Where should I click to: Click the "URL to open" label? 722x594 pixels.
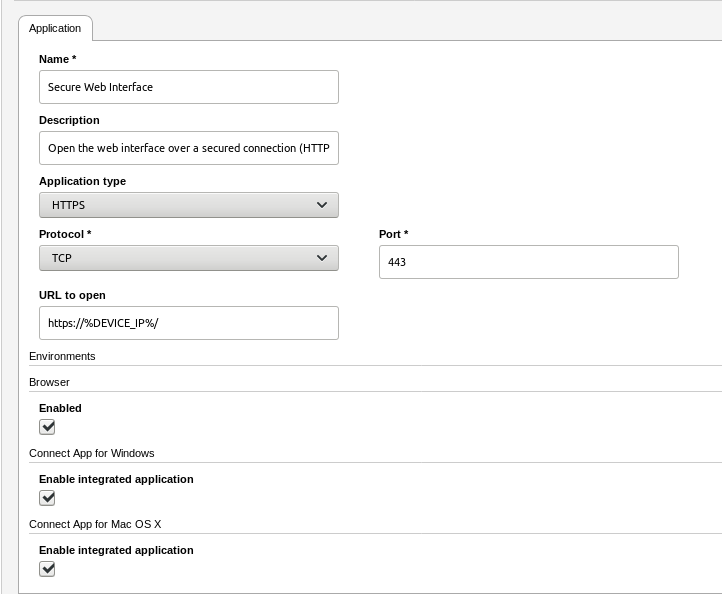(x=72, y=295)
